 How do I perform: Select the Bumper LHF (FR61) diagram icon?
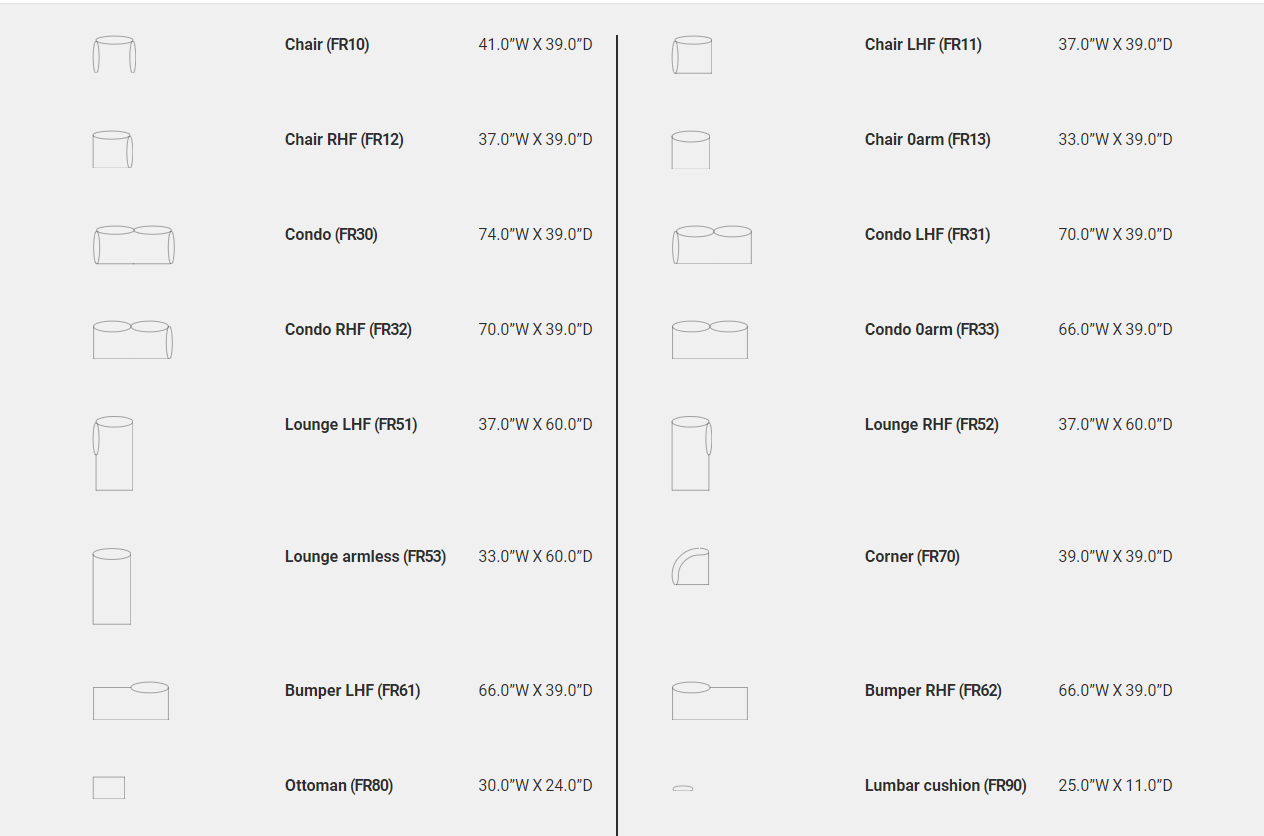pos(131,701)
